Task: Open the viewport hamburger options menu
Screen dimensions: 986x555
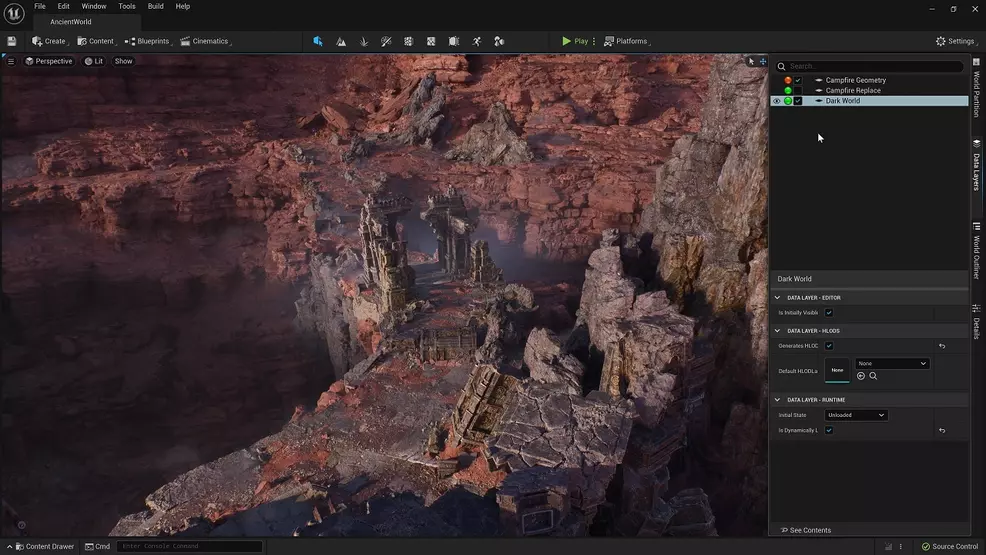Action: (11, 61)
